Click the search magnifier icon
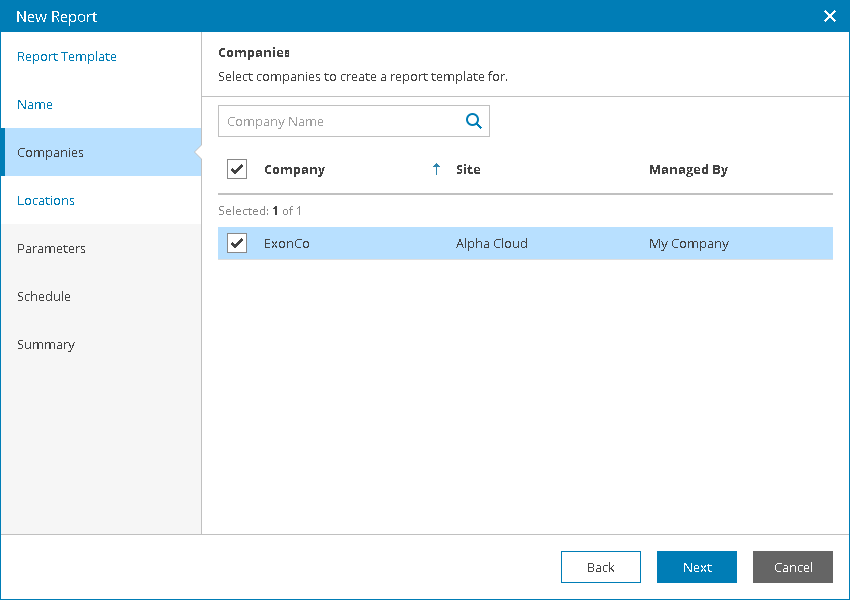 click(474, 121)
